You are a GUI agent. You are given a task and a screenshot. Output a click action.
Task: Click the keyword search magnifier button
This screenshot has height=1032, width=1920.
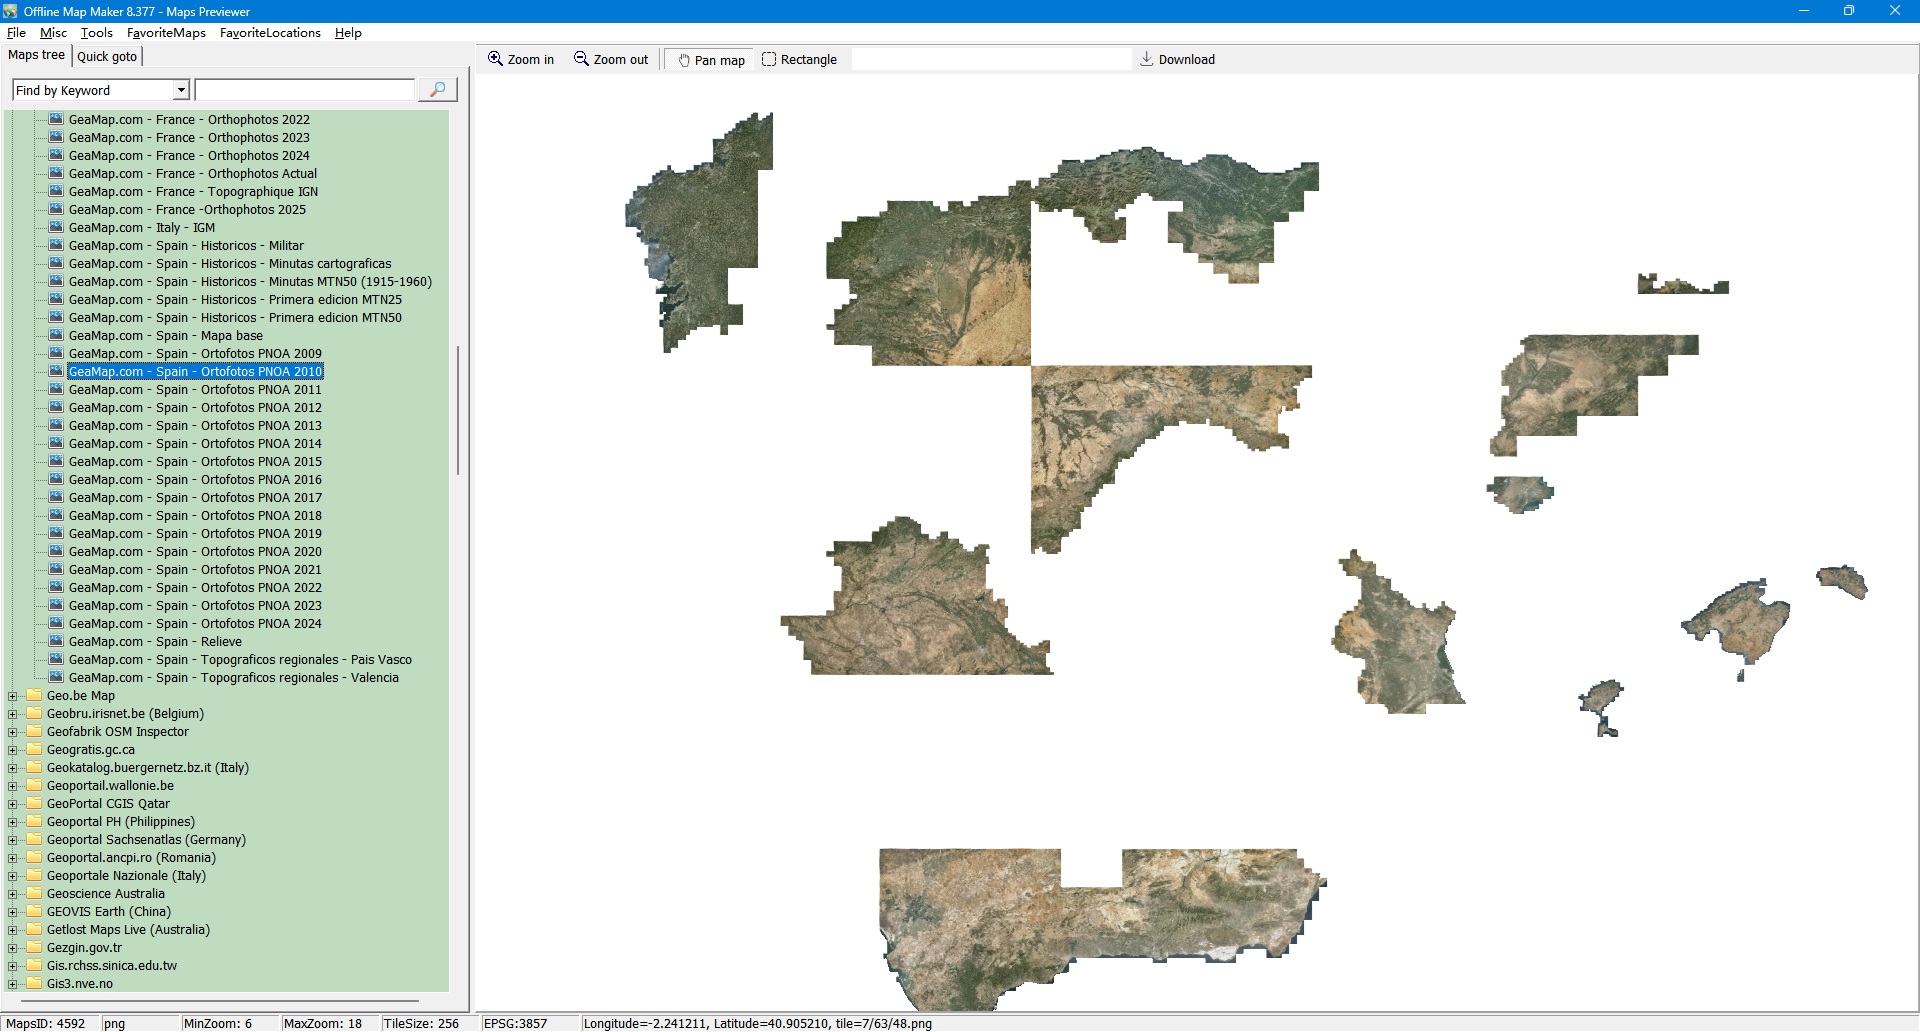(437, 90)
